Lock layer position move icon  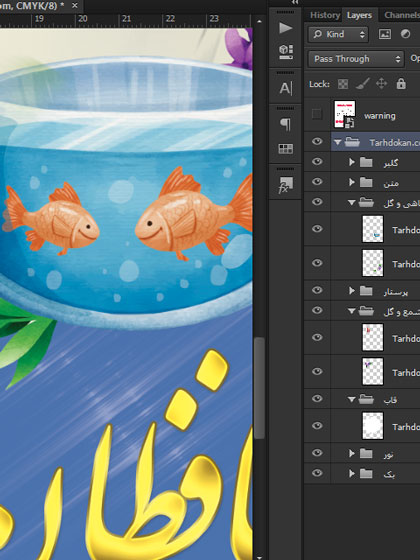381,84
